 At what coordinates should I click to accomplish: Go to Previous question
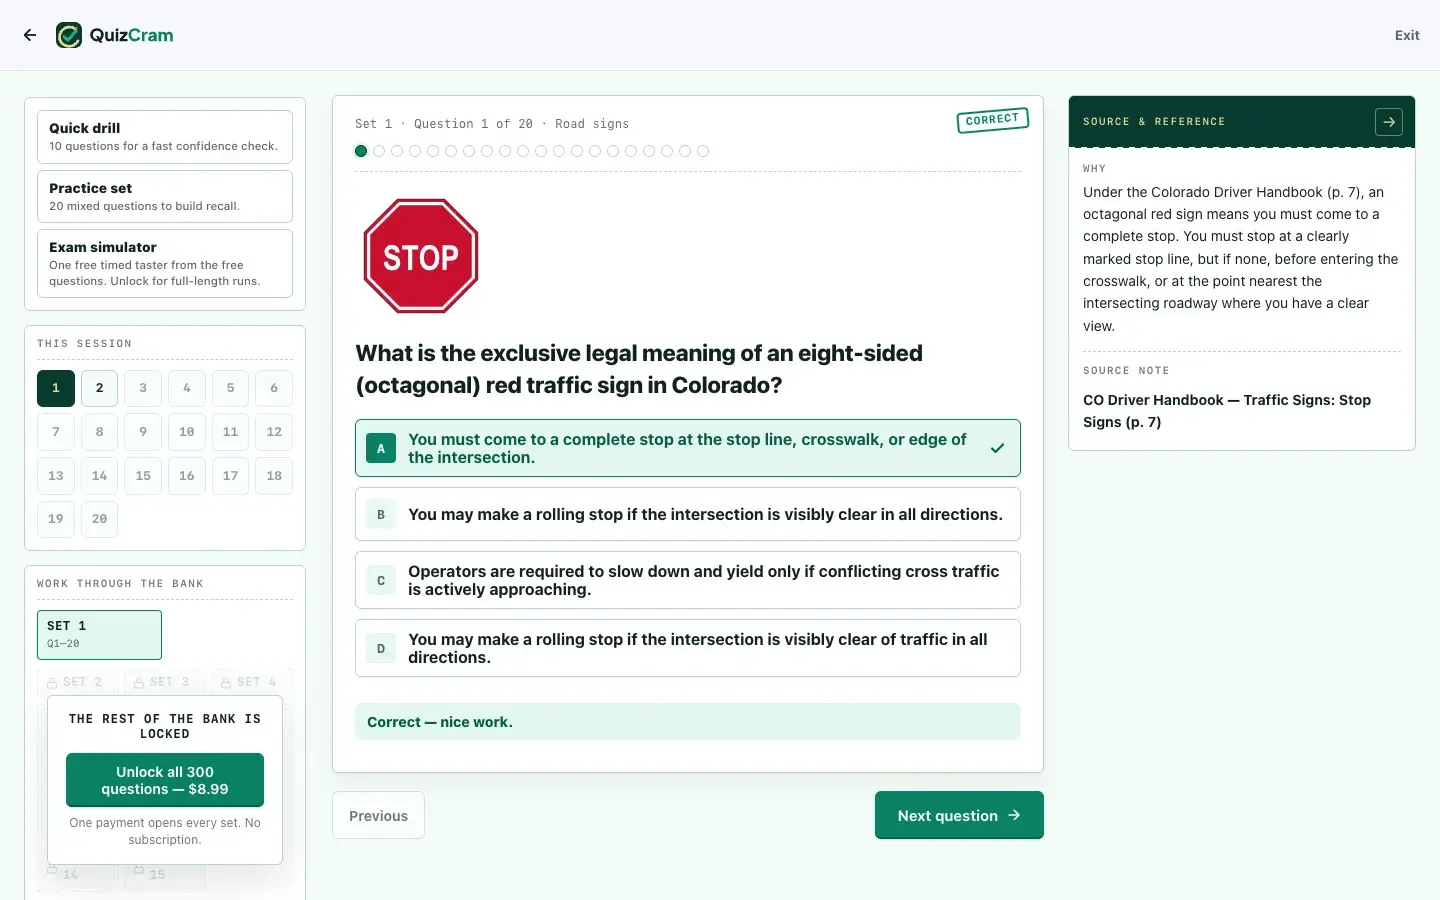(378, 815)
